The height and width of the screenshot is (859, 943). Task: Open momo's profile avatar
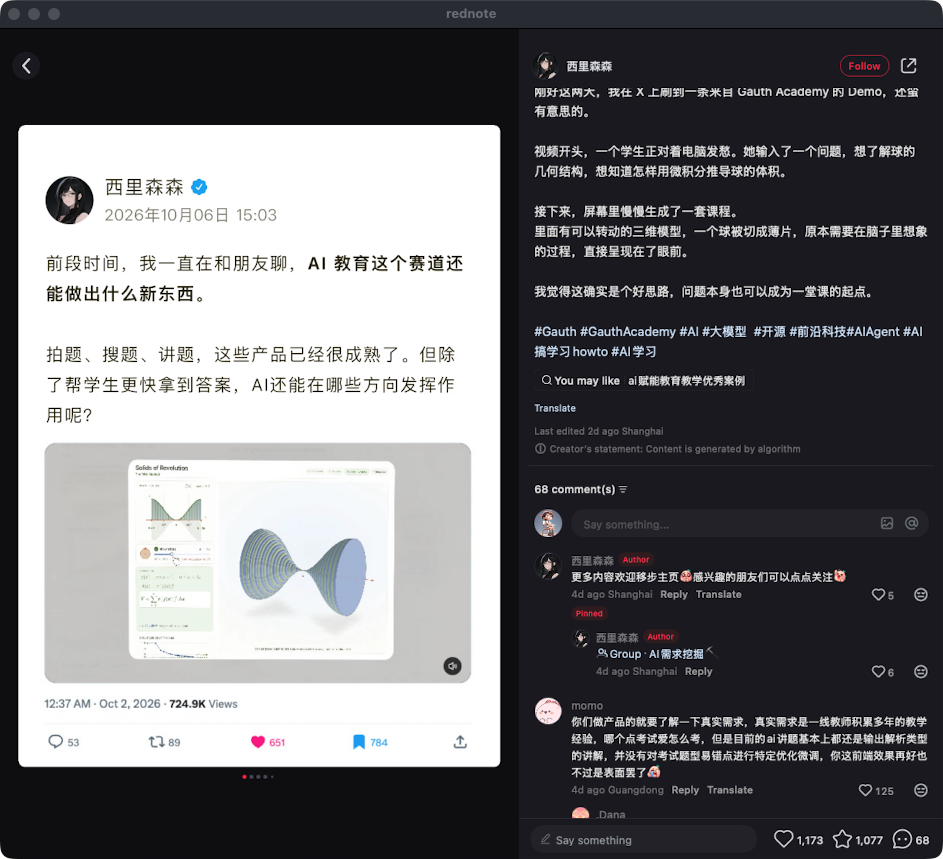tap(548, 711)
